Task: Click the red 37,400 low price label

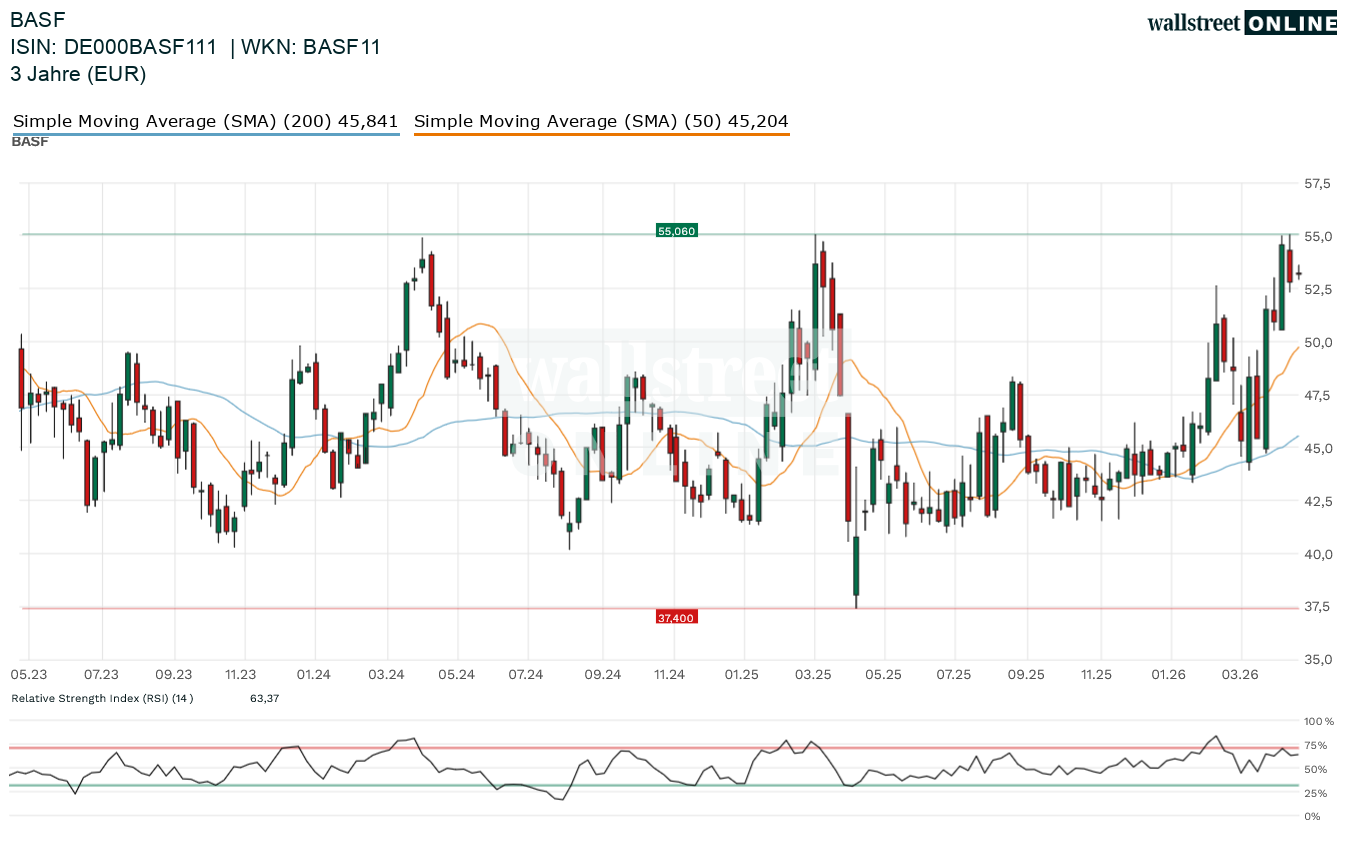Action: pyautogui.click(x=676, y=618)
